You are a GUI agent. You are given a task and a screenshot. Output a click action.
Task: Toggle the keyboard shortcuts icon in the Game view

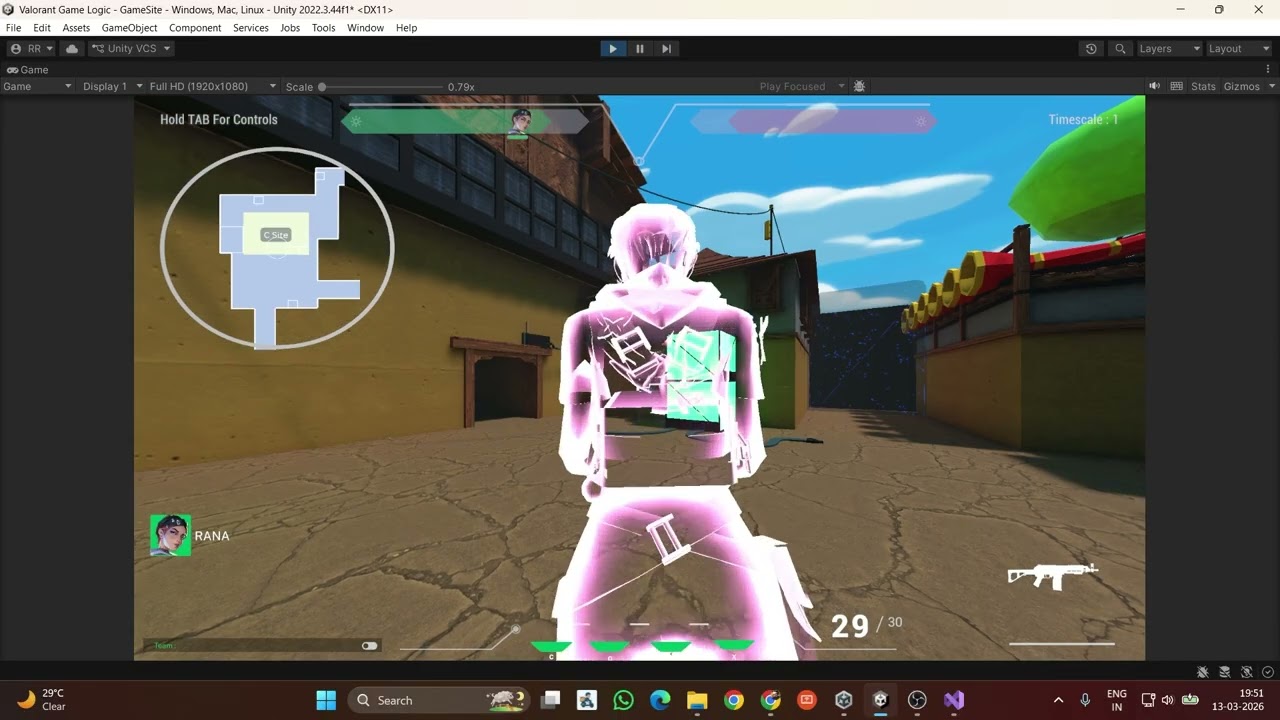coord(1176,86)
